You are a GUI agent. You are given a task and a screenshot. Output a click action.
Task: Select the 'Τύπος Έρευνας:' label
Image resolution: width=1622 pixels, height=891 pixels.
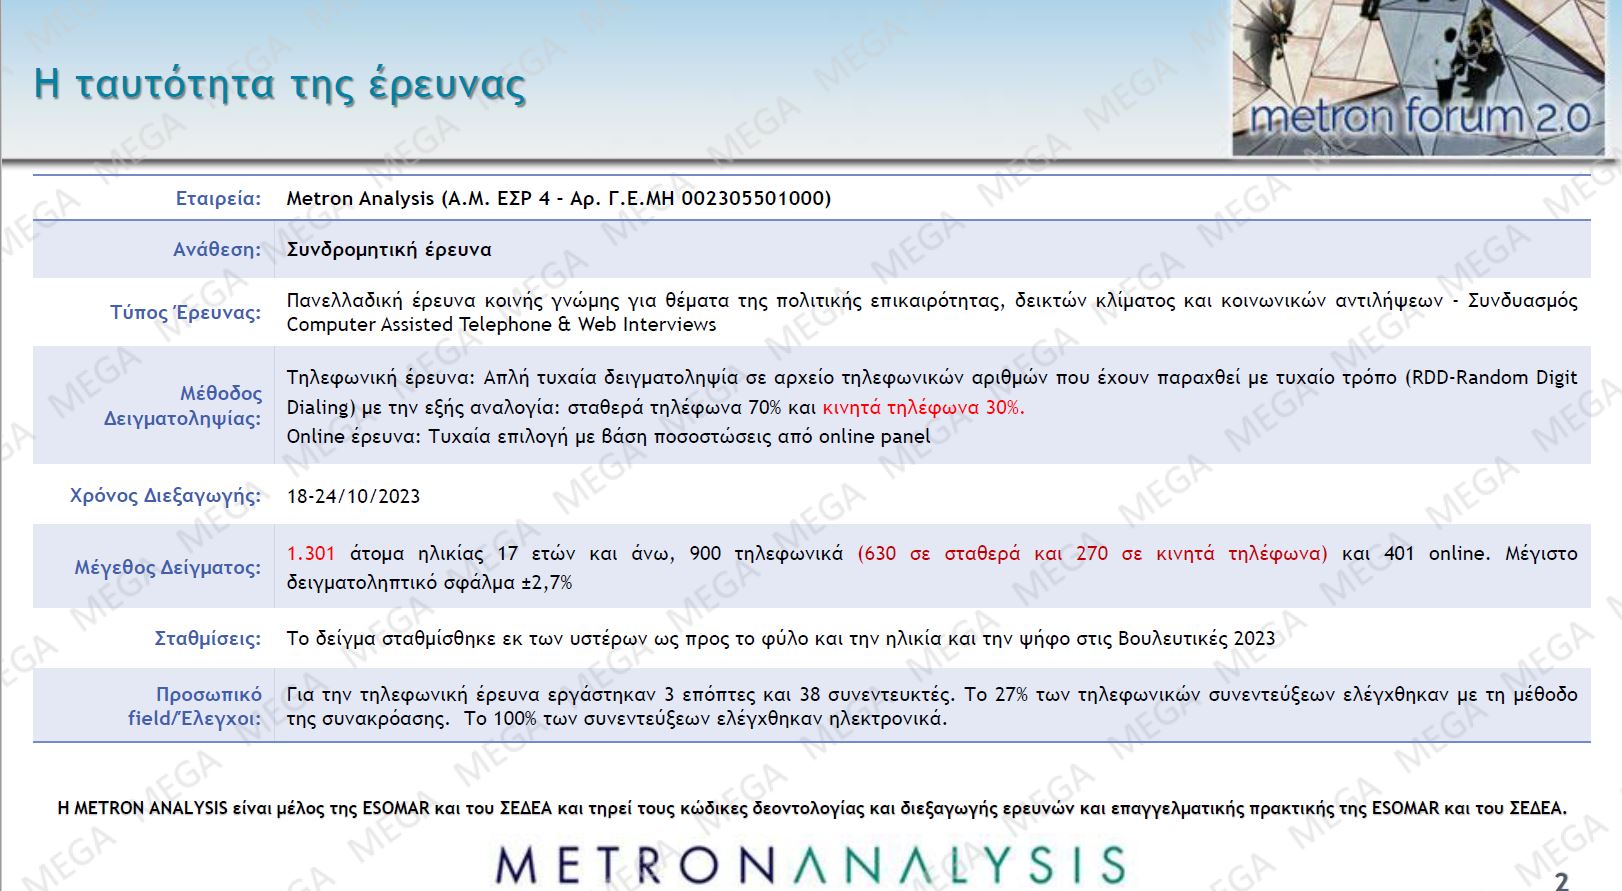click(185, 312)
